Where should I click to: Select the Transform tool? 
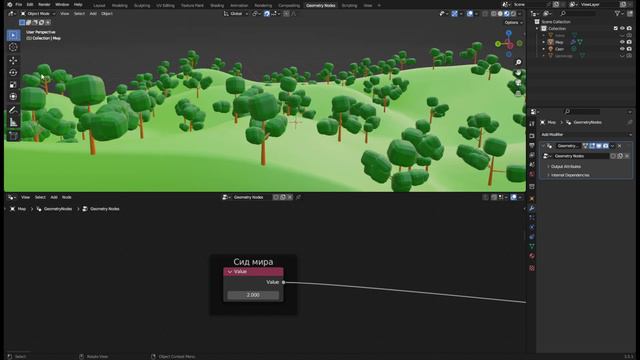(13, 96)
